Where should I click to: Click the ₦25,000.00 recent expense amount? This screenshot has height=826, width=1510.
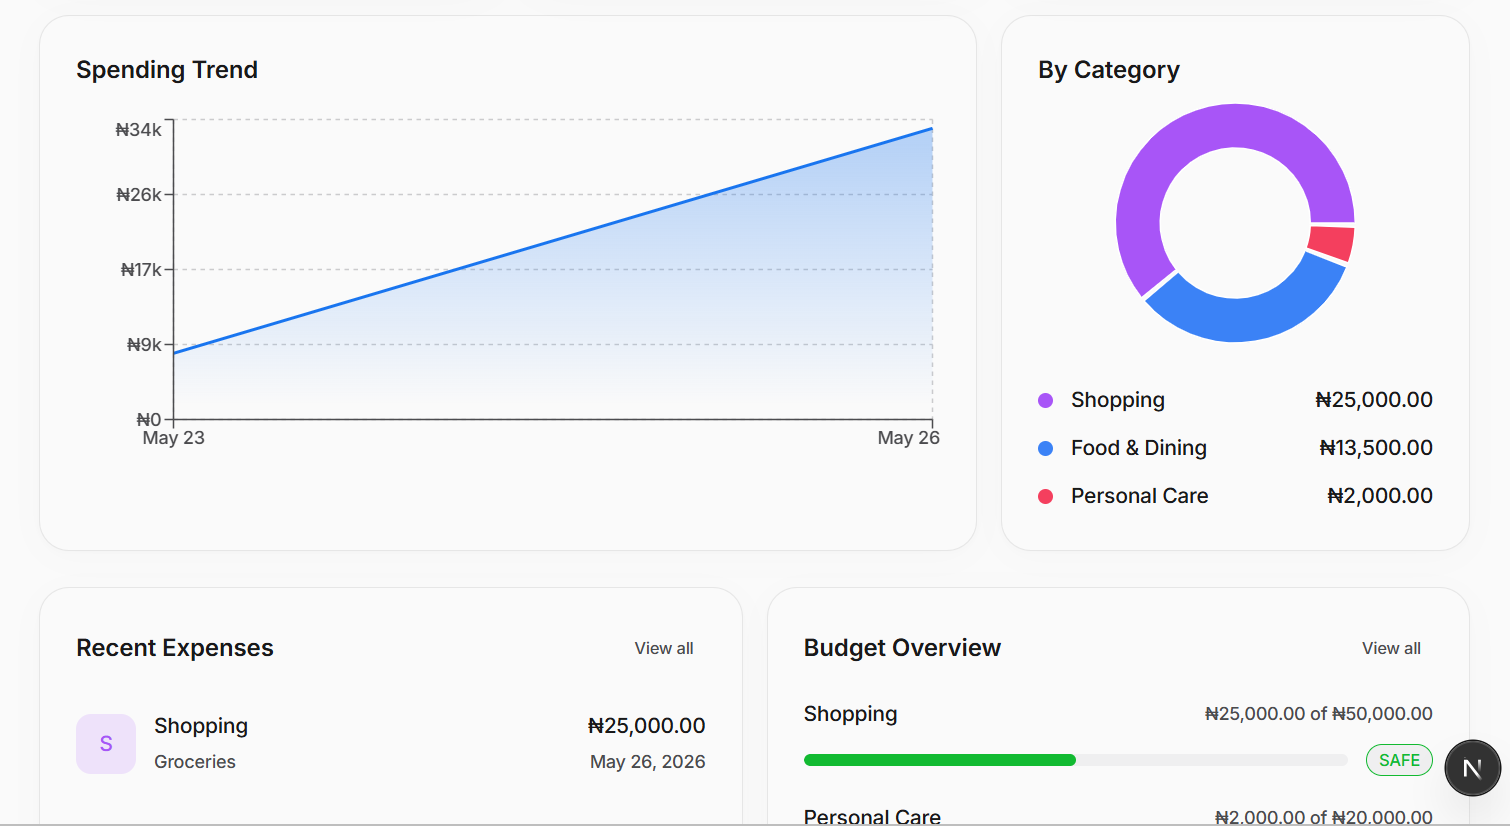pos(647,726)
